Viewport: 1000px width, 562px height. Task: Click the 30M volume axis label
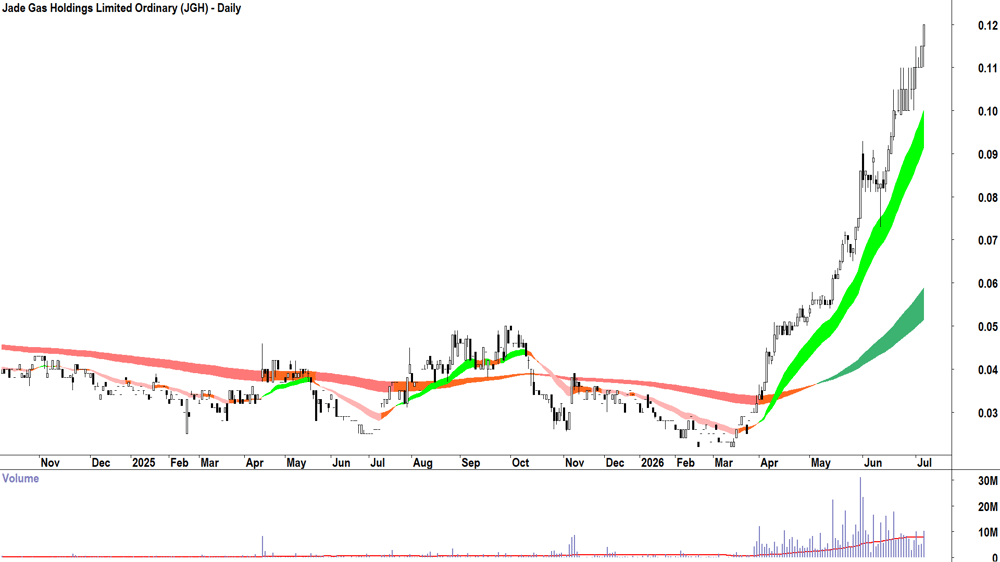tap(987, 482)
